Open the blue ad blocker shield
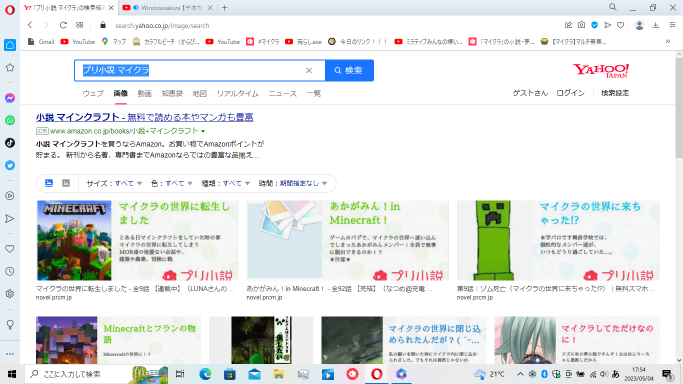The image size is (683, 384). coord(595,25)
